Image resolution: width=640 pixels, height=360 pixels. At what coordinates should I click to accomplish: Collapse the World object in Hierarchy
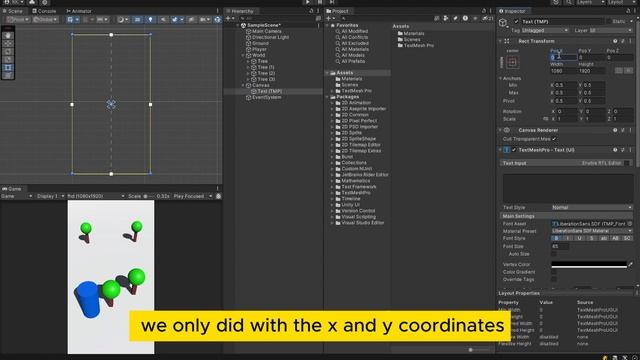point(243,56)
